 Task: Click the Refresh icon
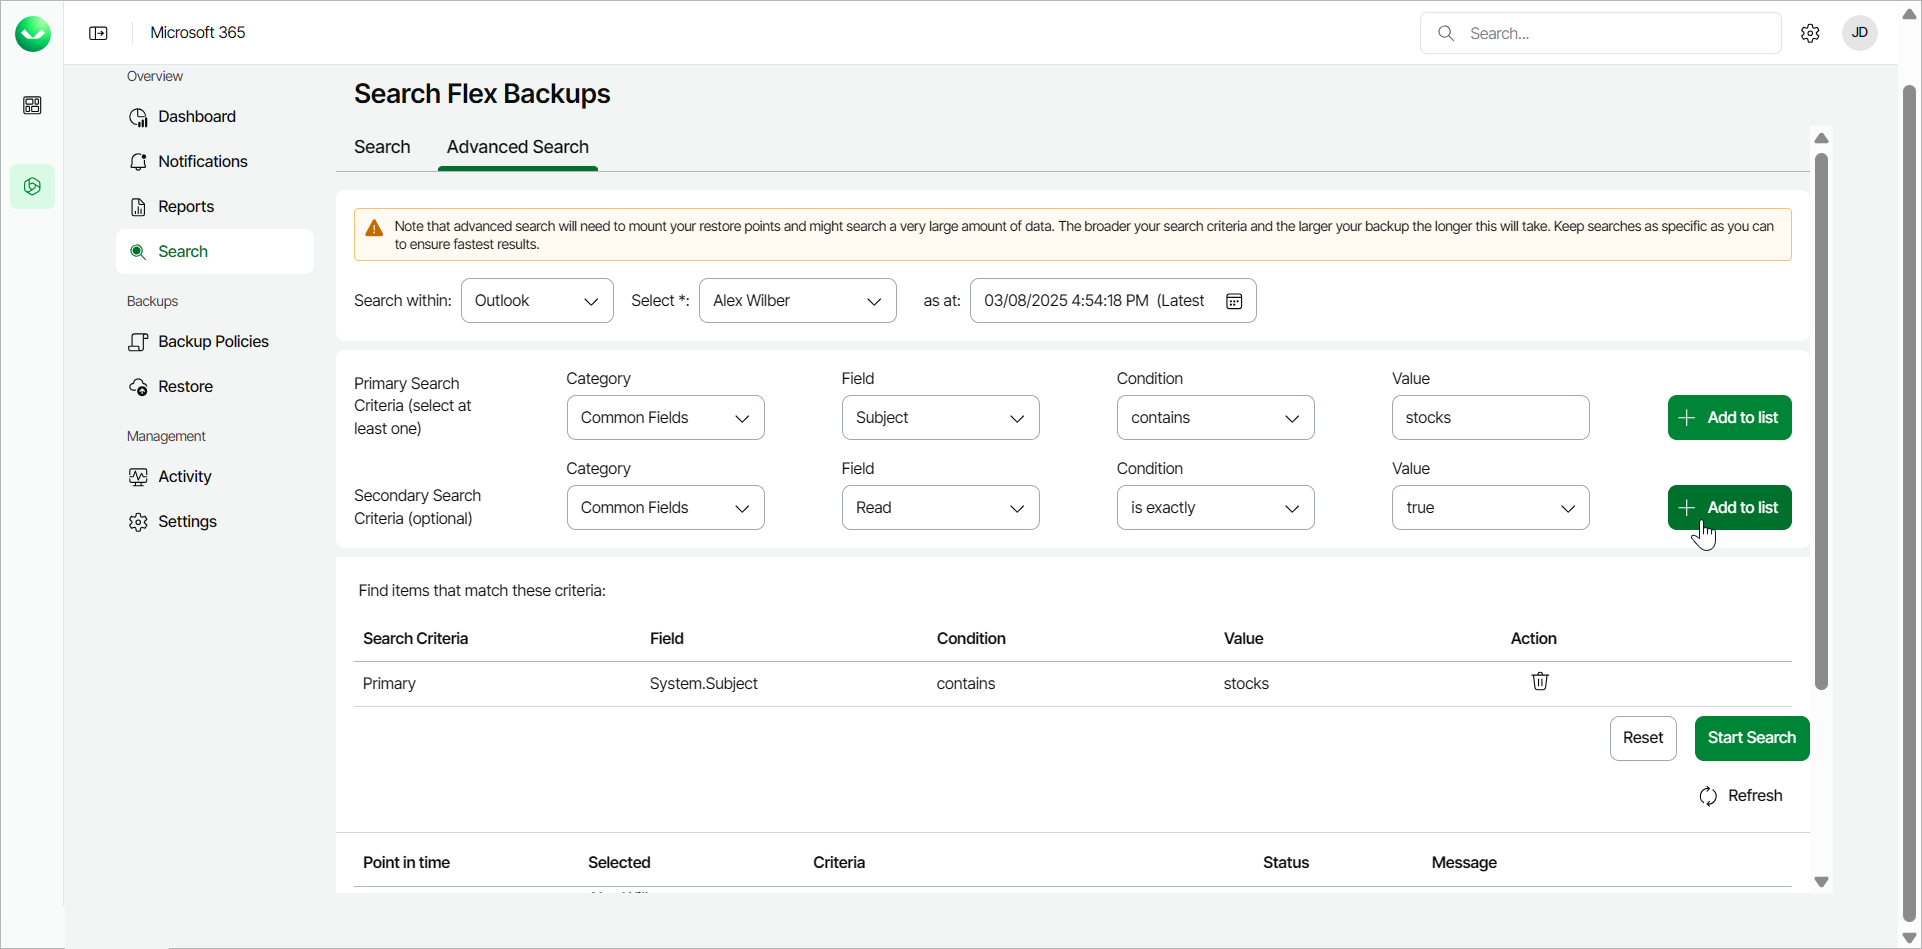tap(1708, 796)
